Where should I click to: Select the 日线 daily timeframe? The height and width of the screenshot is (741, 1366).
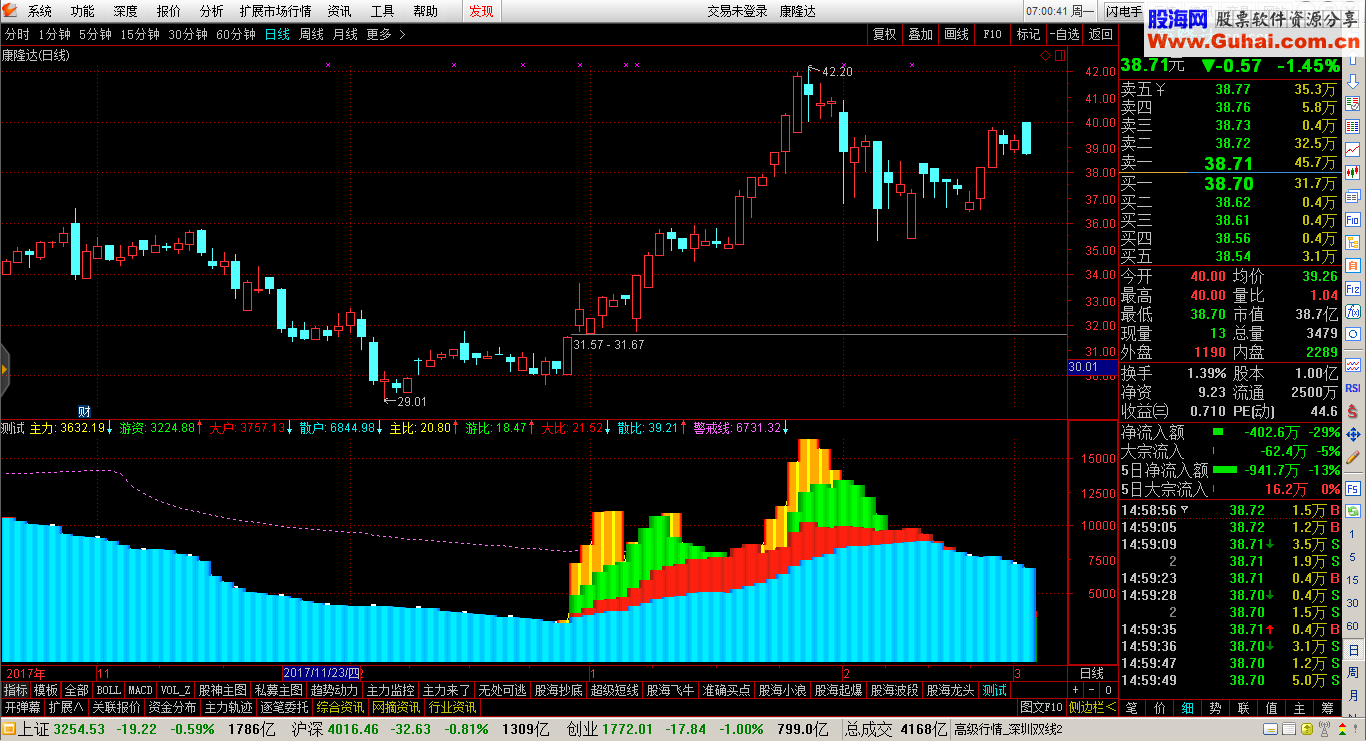tap(277, 34)
